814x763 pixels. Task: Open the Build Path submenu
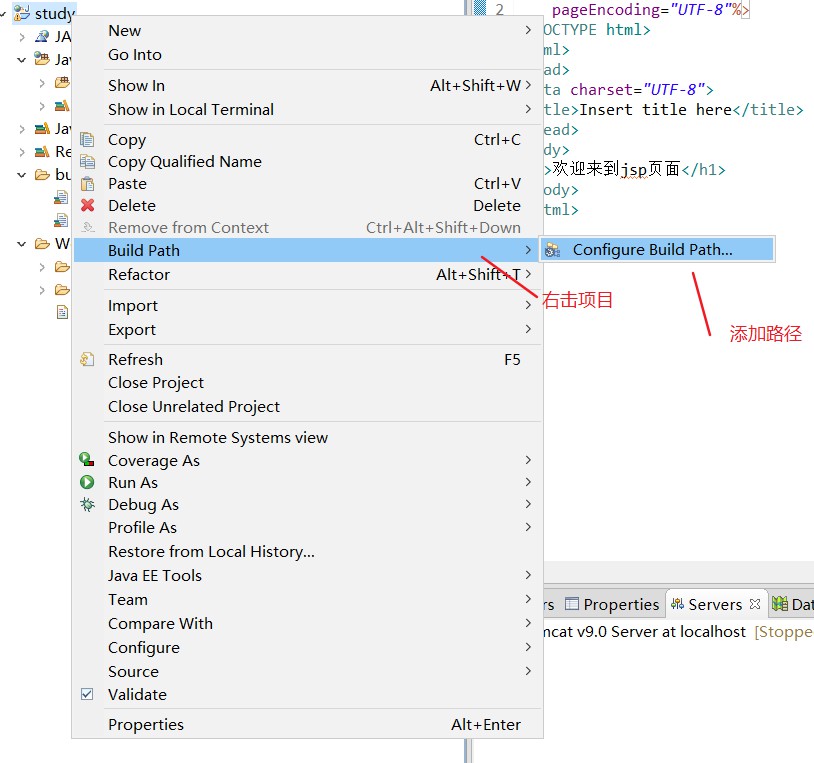click(x=307, y=250)
